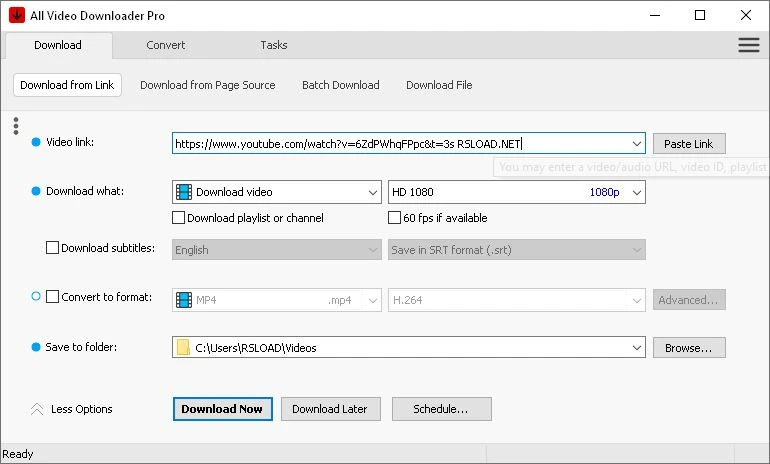
Task: Open the hamburger menu icon
Action: [x=748, y=45]
